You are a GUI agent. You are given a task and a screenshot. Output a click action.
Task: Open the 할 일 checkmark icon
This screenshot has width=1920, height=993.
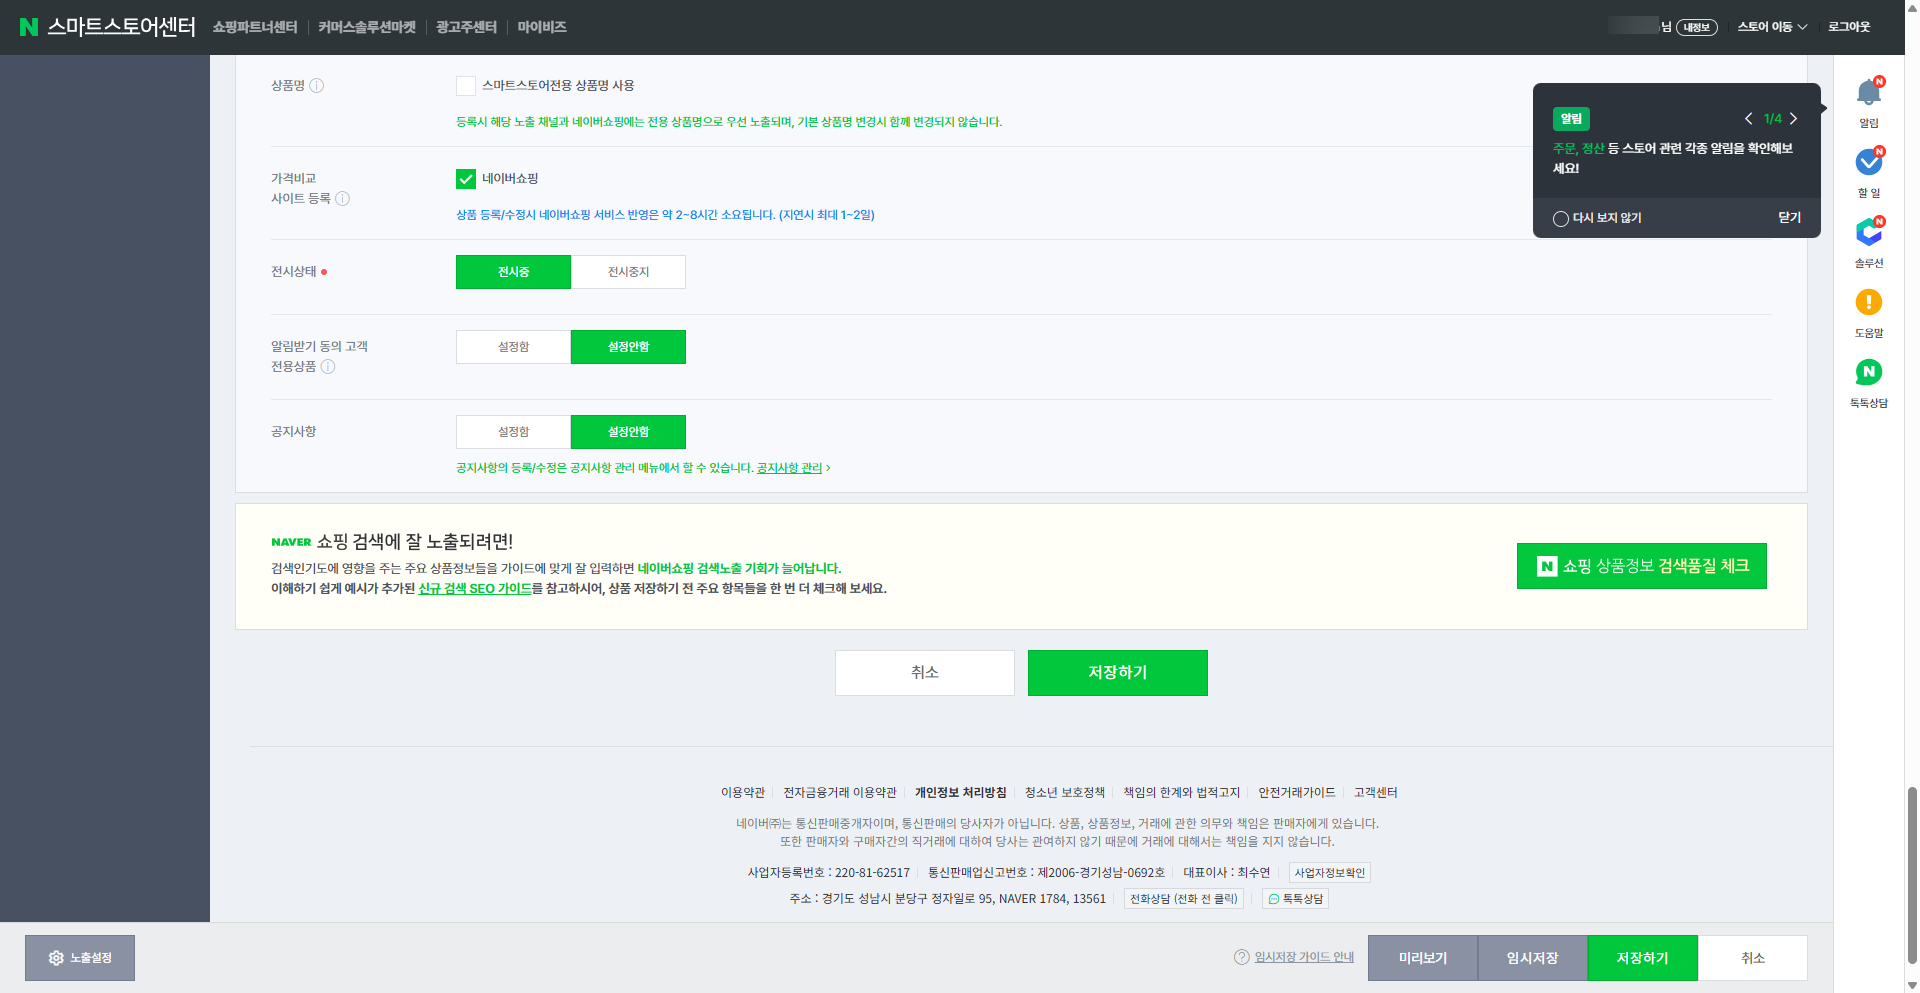coord(1868,162)
